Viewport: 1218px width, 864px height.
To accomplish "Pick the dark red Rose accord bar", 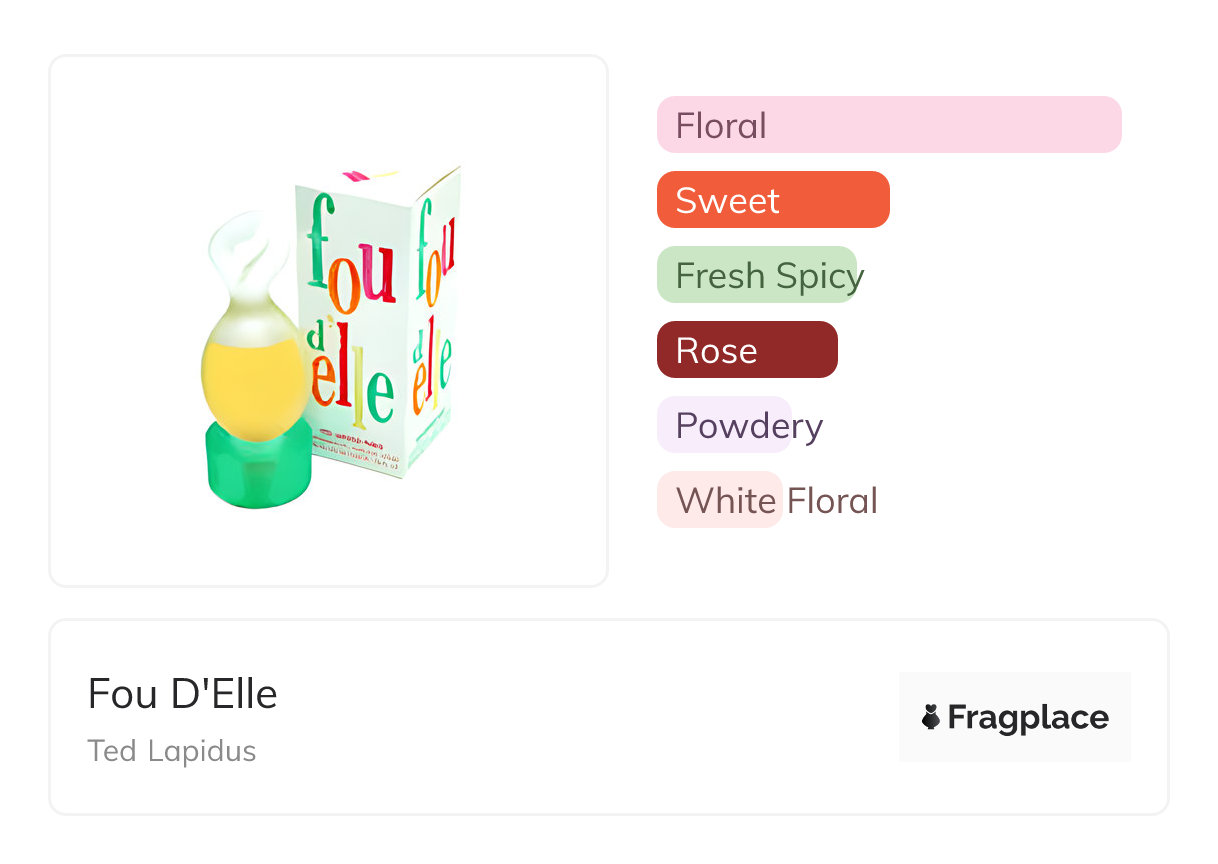I will click(746, 350).
